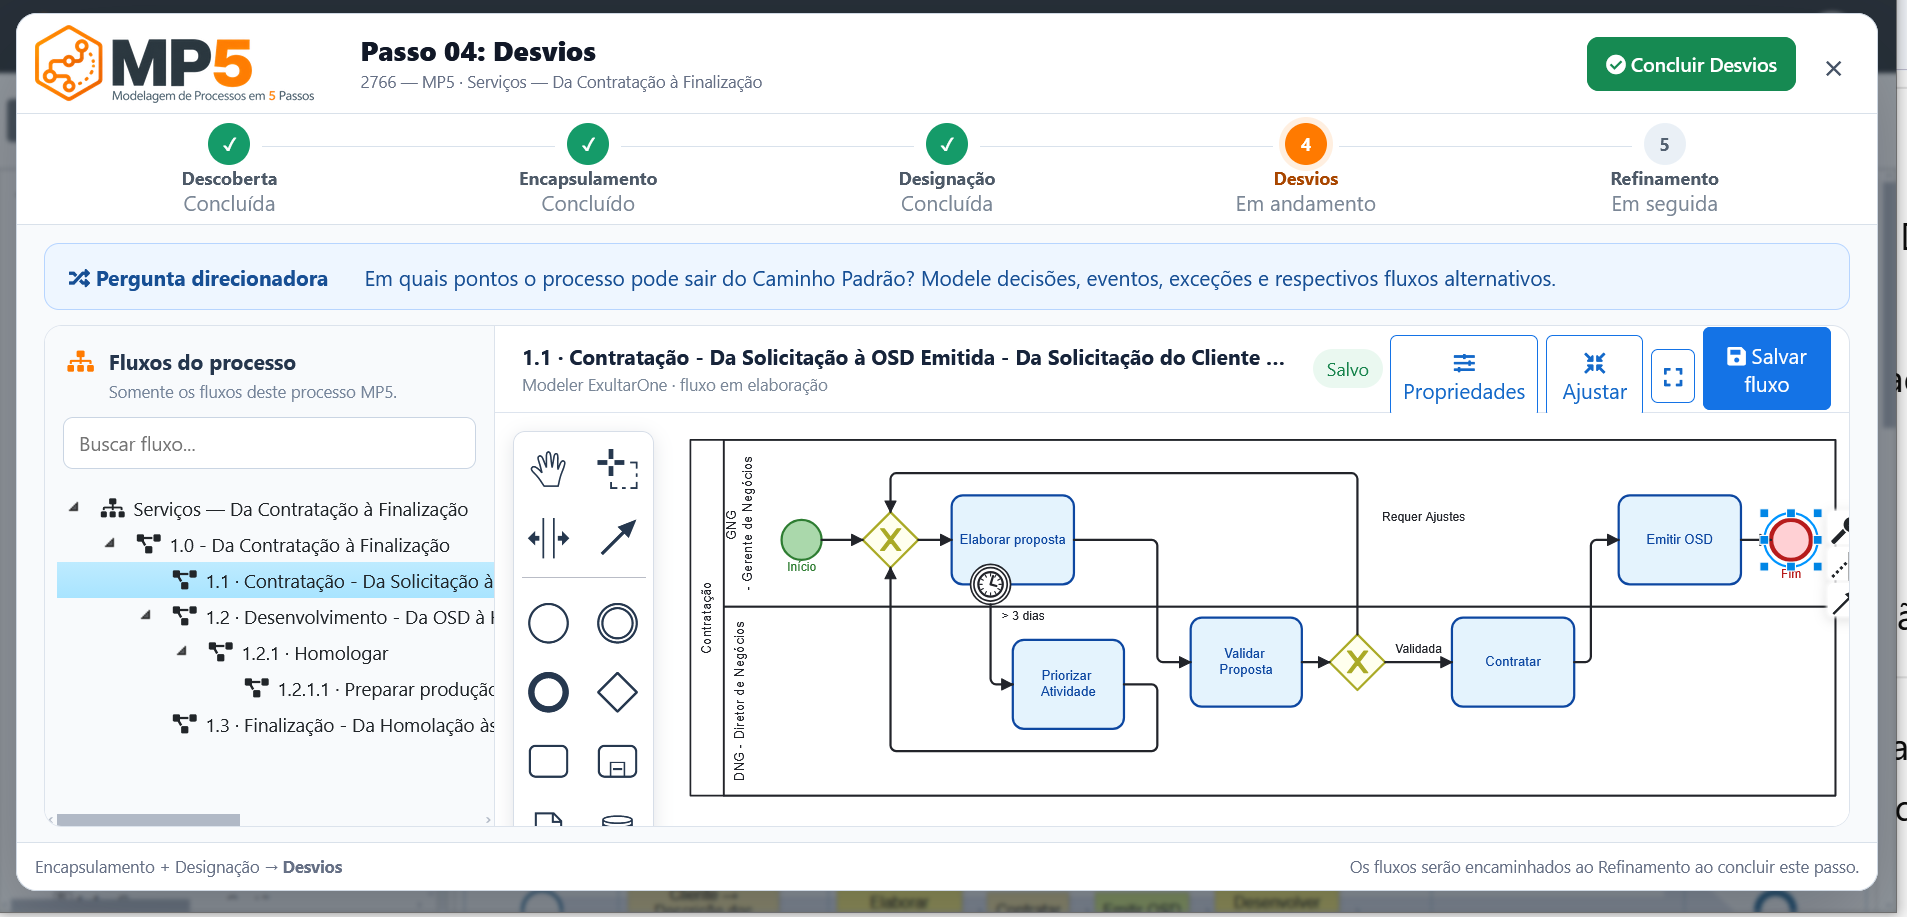Image resolution: width=1907 pixels, height=917 pixels.
Task: Collapse the 1.2.1 Homologar tree node
Action: pos(182,652)
